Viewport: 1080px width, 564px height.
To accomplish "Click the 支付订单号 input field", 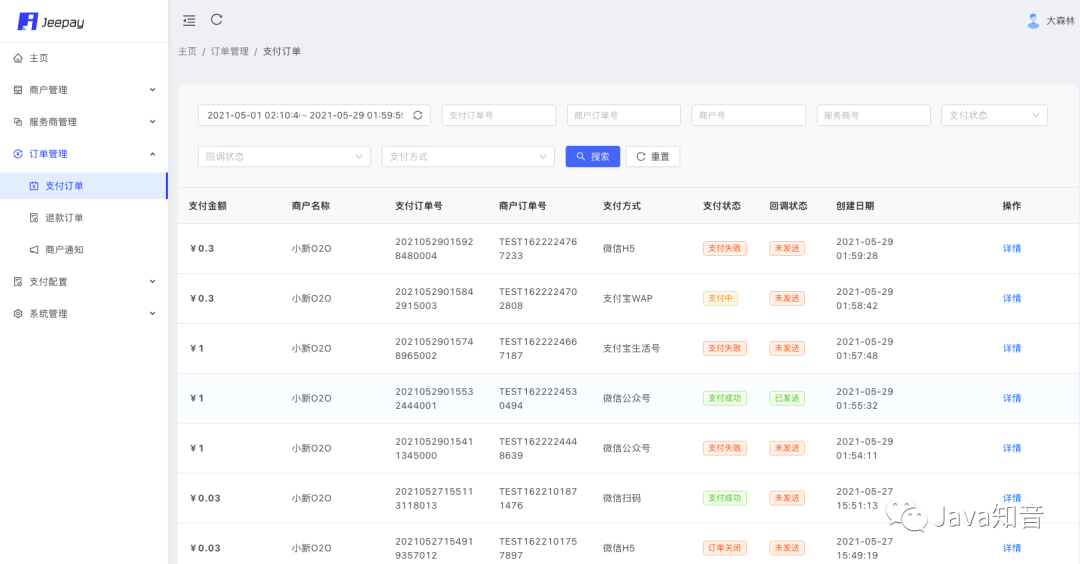I will coord(499,115).
